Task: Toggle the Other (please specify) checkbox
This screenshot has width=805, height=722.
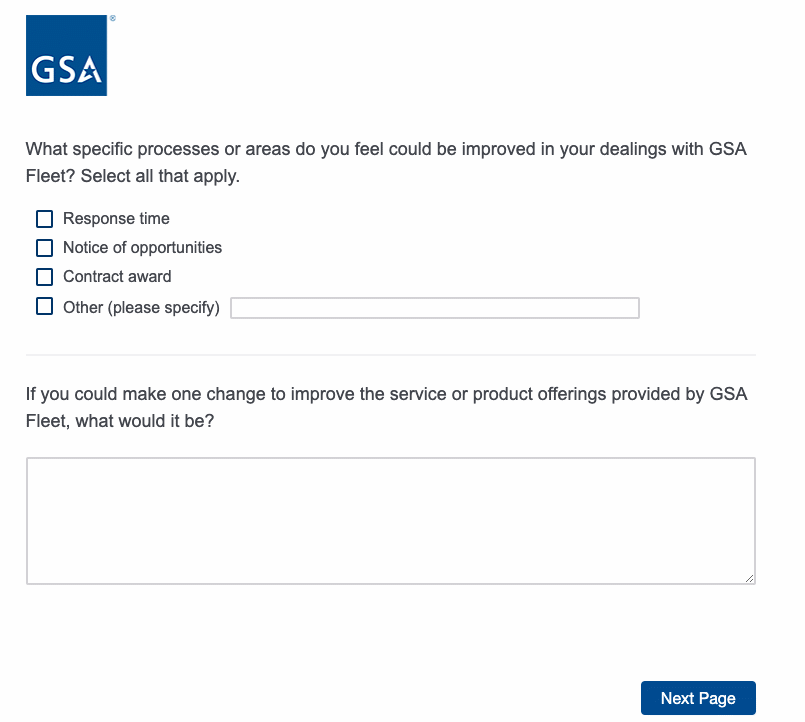Action: tap(44, 307)
